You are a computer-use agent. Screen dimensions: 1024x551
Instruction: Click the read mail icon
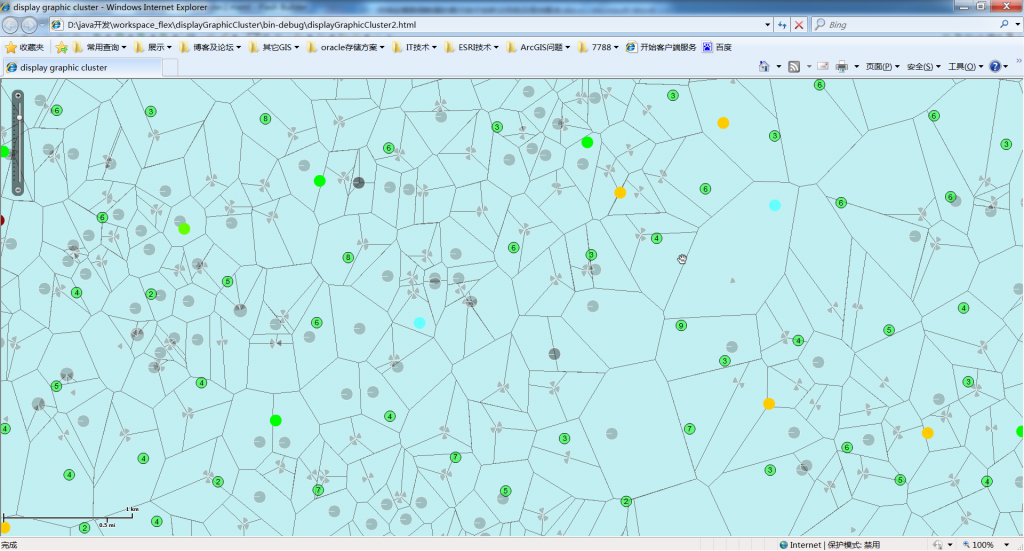coord(823,67)
